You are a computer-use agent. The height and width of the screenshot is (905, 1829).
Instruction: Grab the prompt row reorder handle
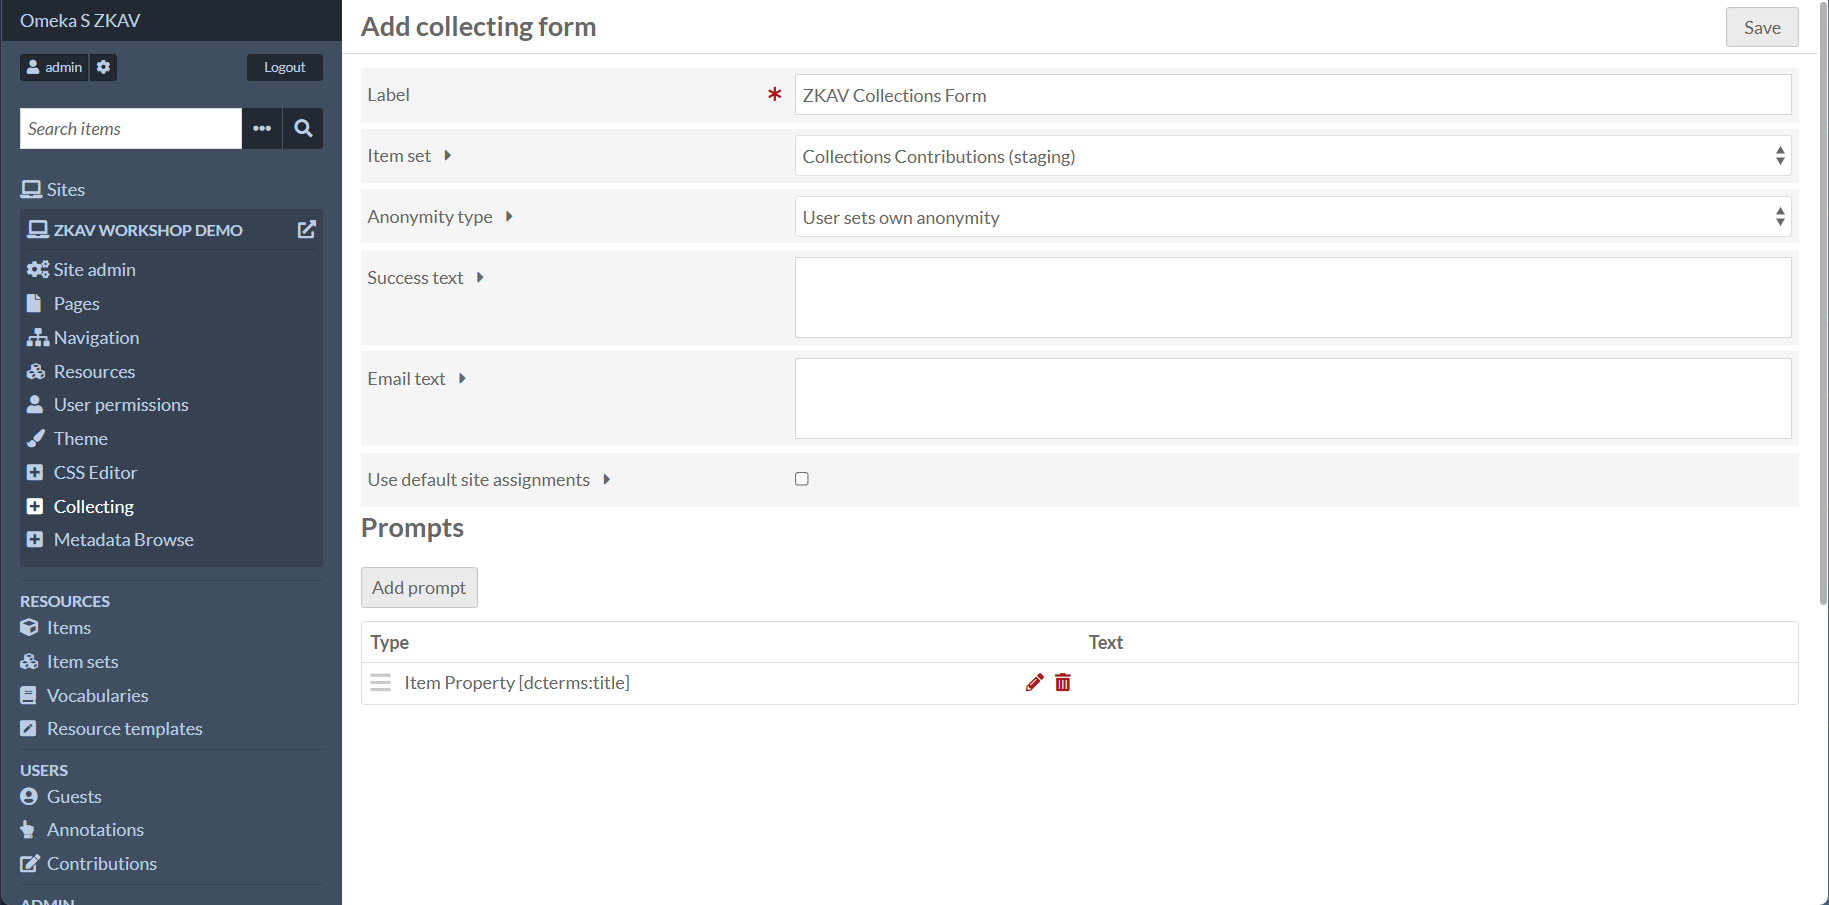(x=380, y=683)
